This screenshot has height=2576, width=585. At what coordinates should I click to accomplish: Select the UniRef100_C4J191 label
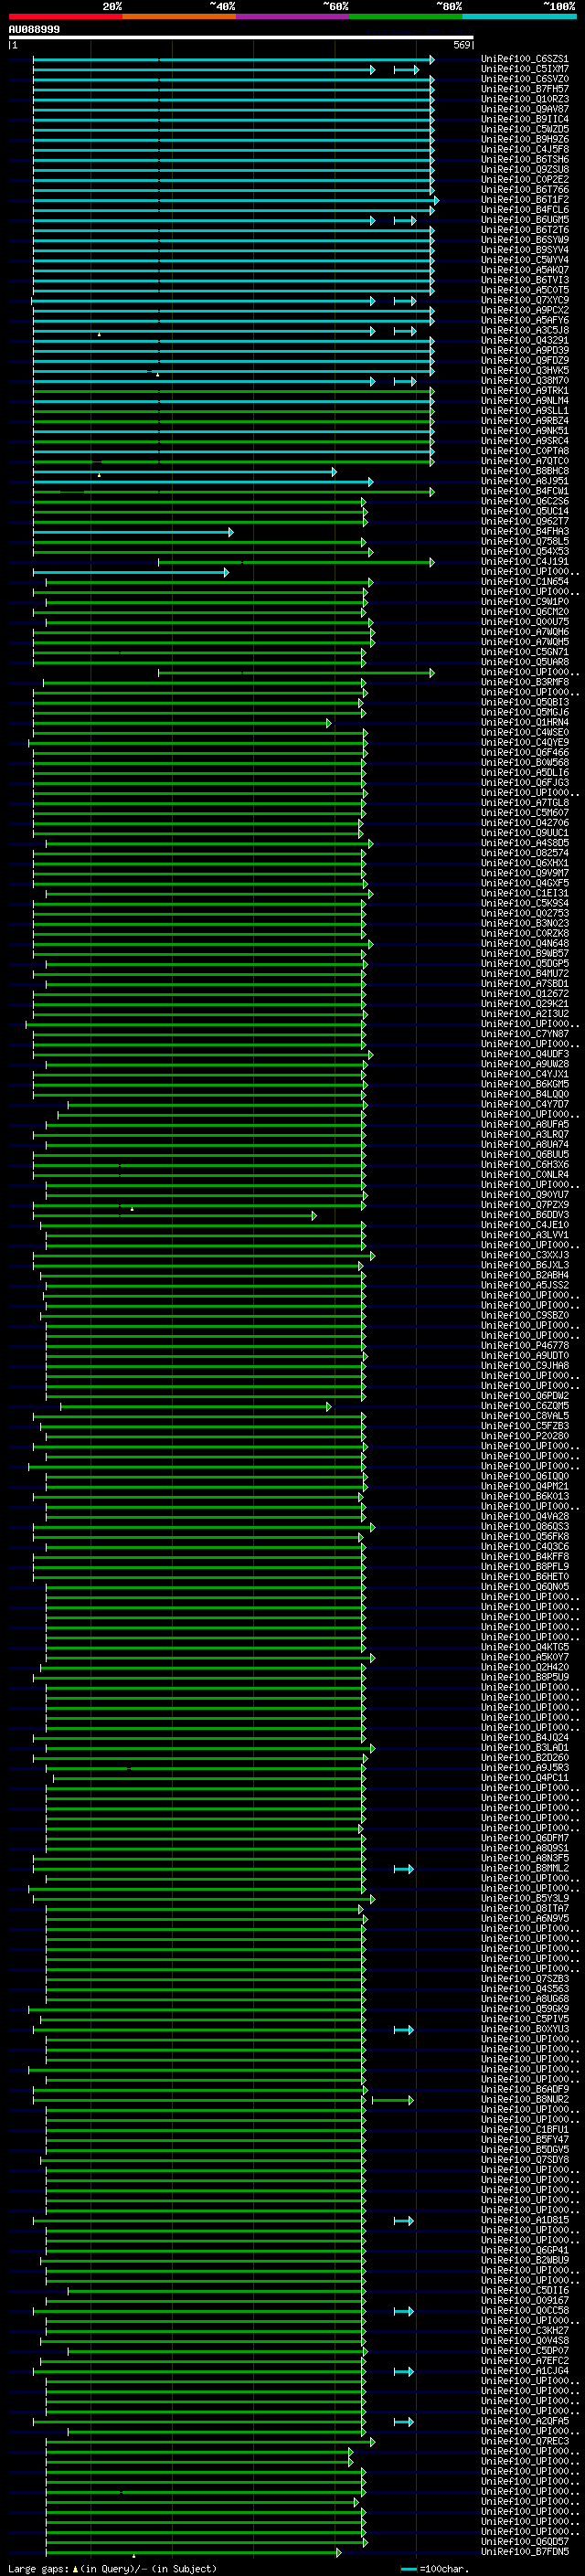click(x=525, y=561)
